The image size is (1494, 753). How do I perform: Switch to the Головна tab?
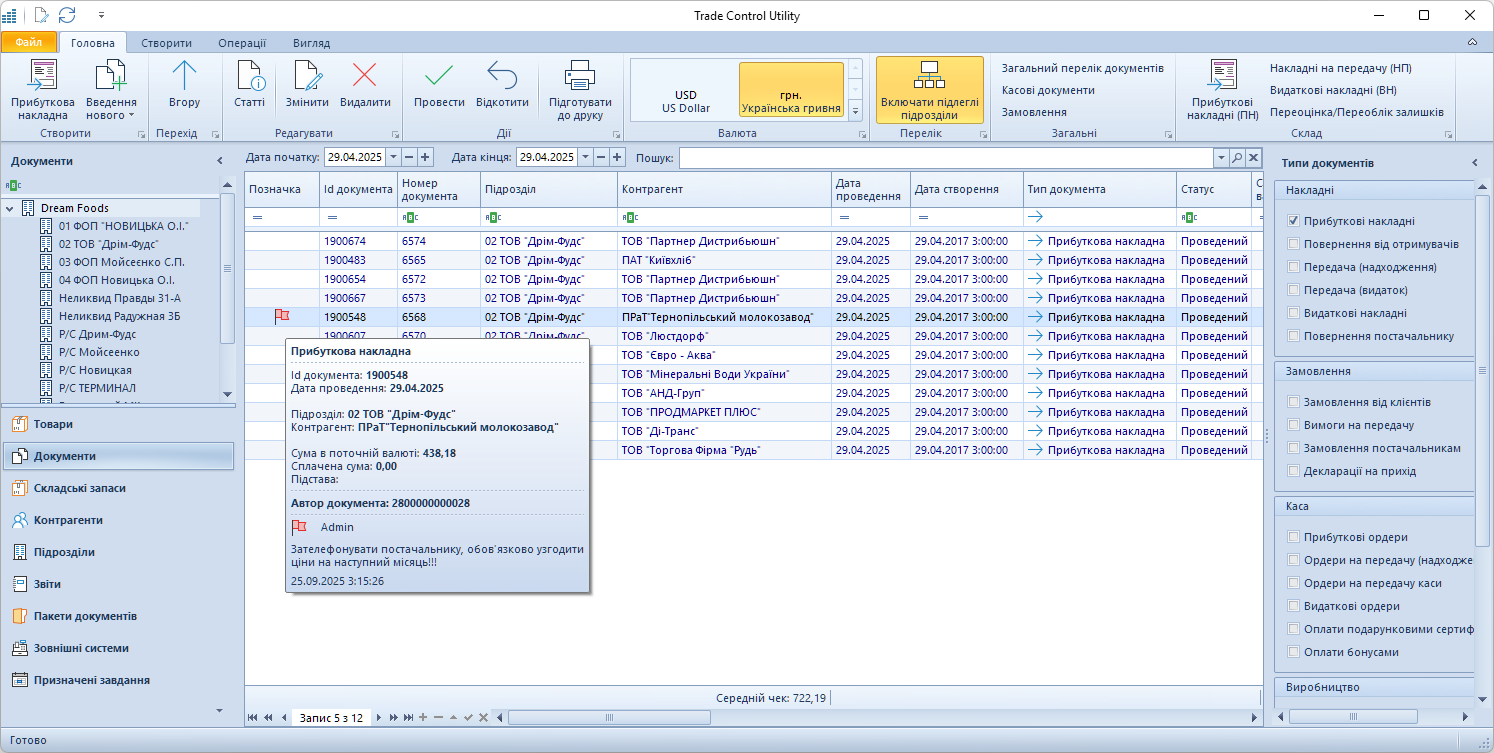click(x=93, y=43)
